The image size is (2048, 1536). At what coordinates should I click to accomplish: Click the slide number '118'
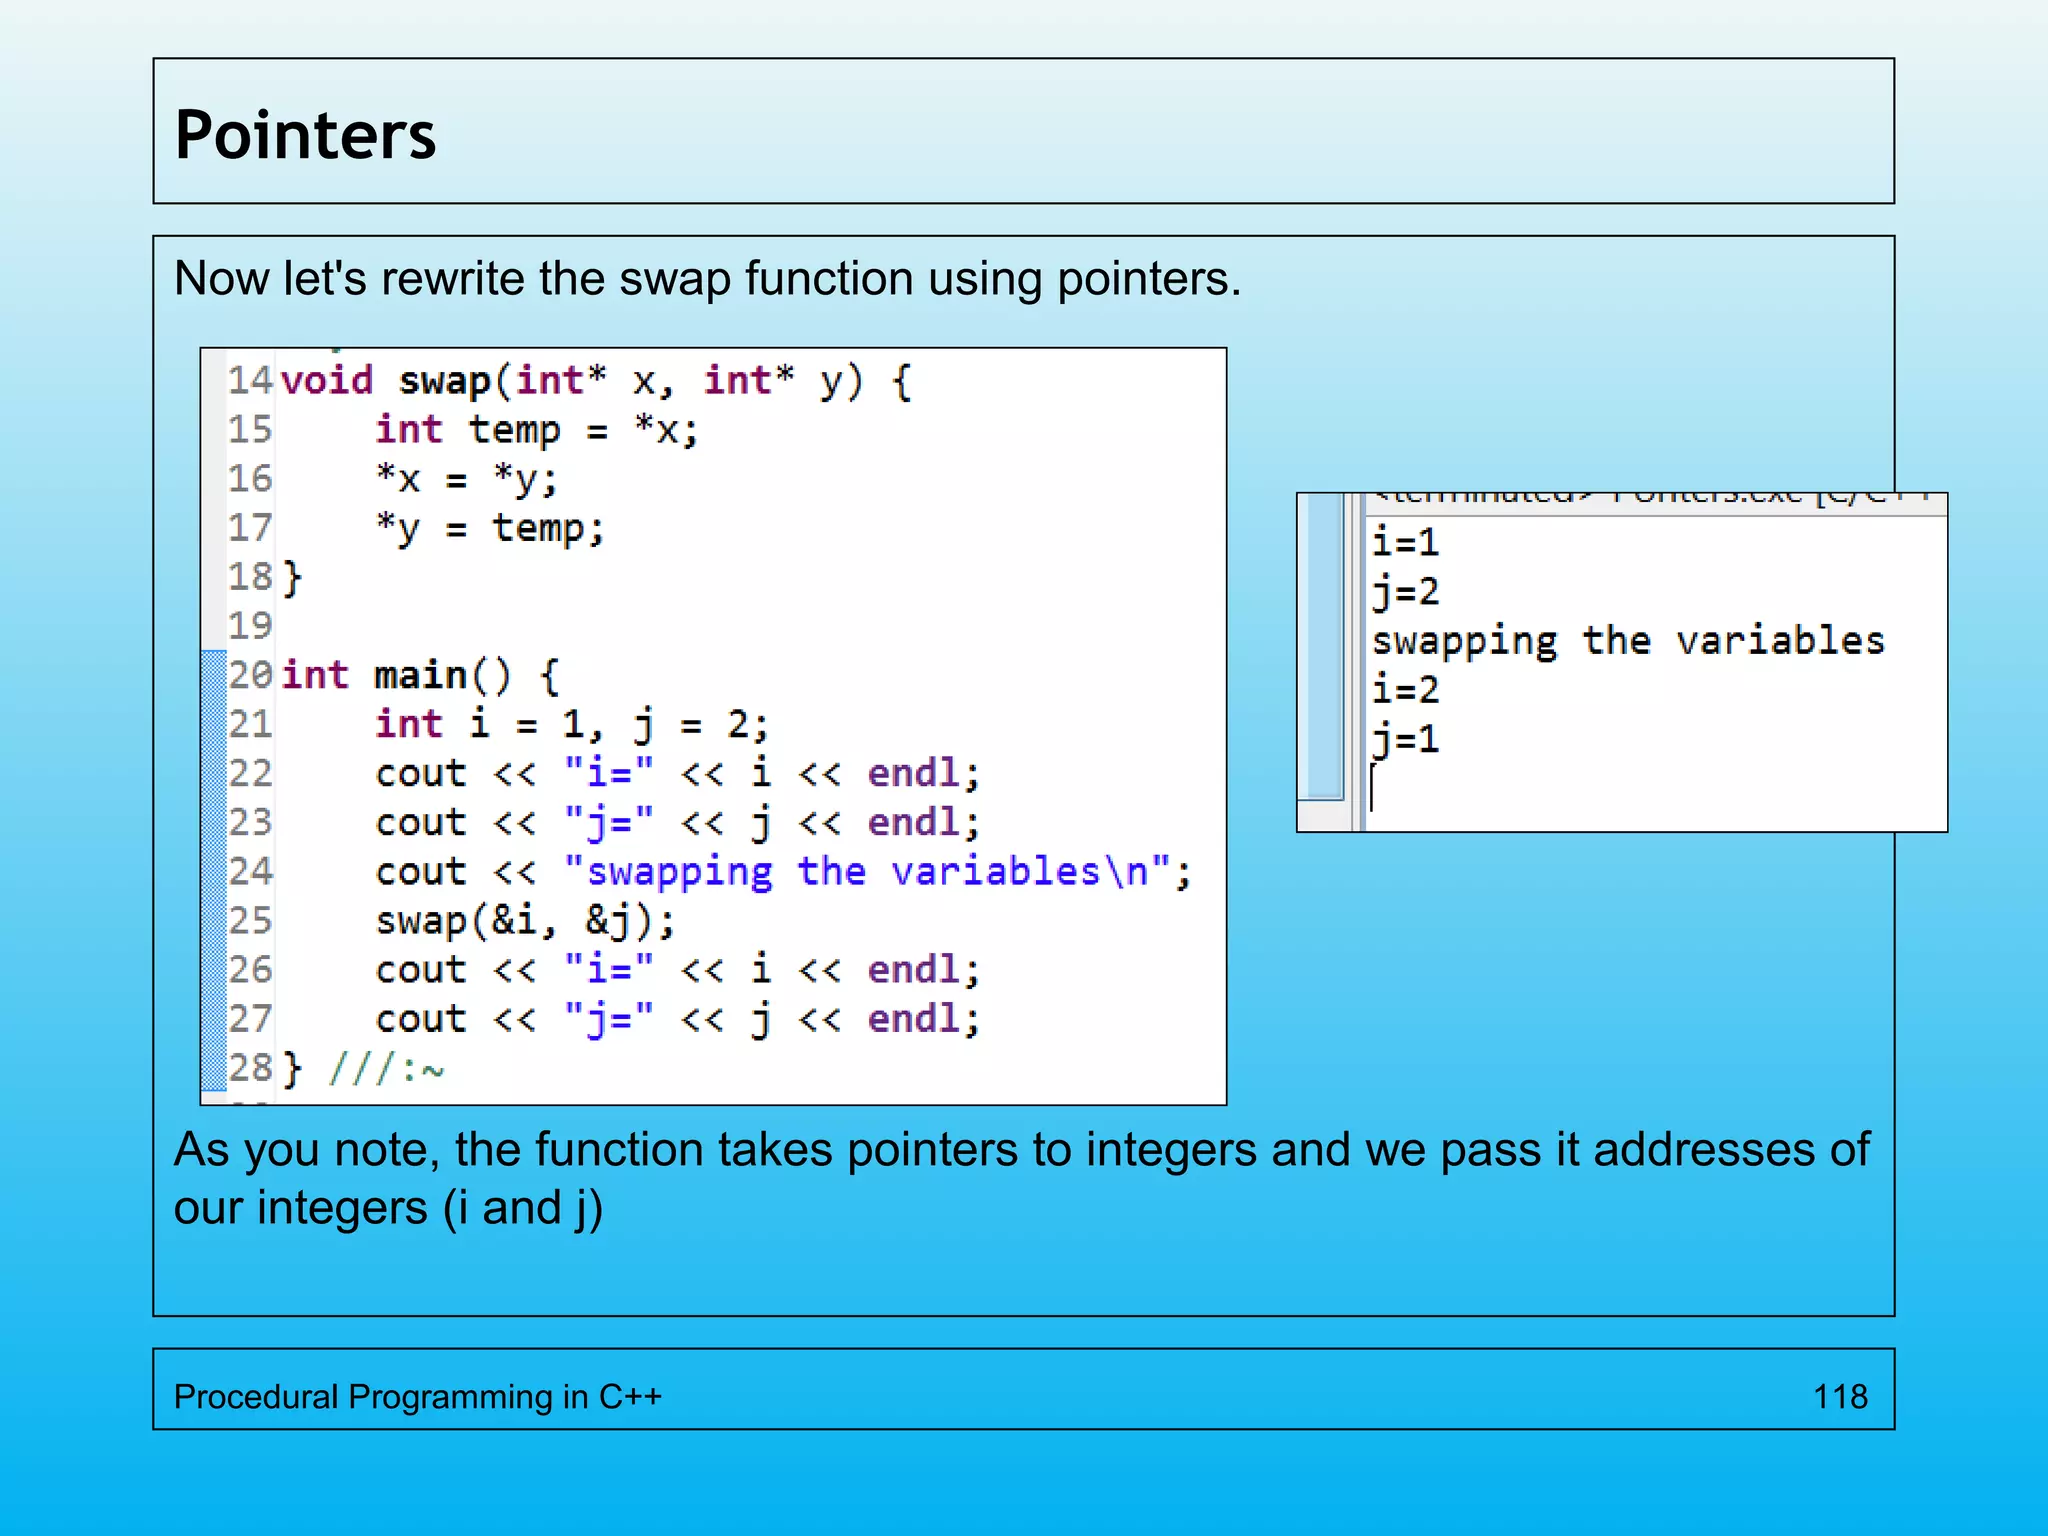1840,1397
